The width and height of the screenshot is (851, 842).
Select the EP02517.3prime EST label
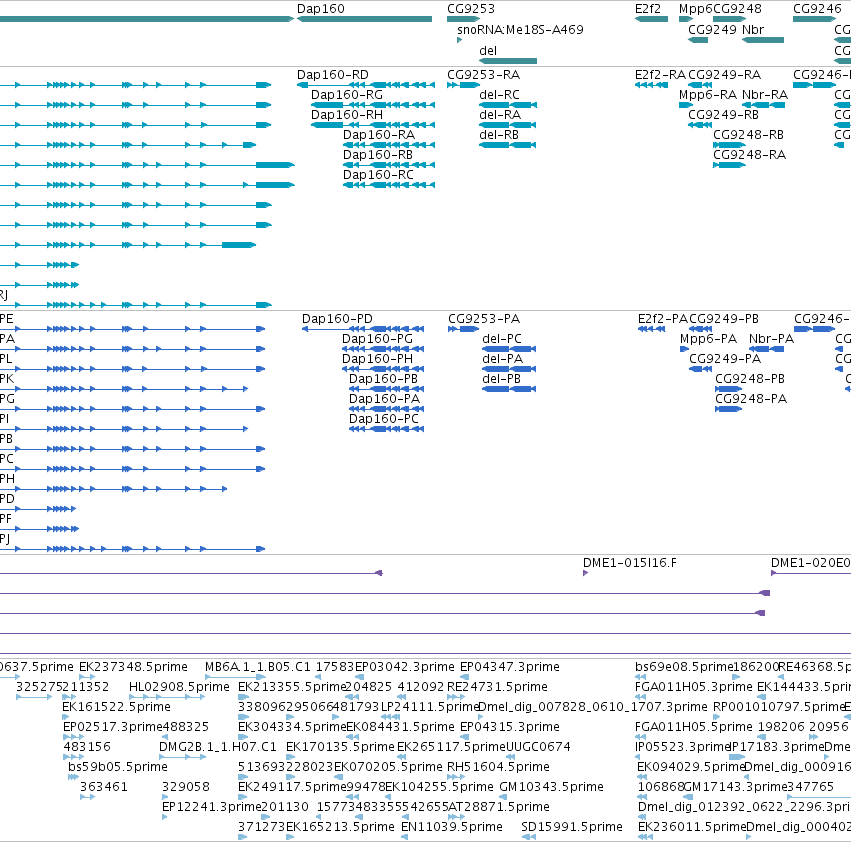pyautogui.click(x=112, y=727)
